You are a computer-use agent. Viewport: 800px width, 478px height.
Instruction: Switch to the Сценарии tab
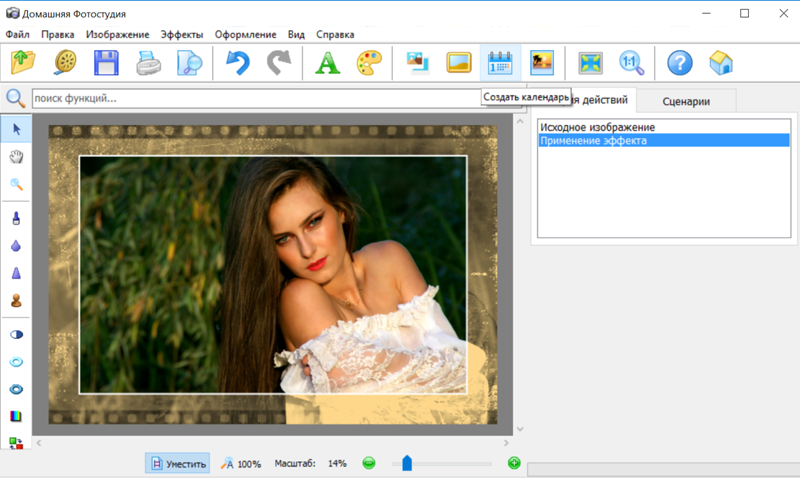click(686, 101)
